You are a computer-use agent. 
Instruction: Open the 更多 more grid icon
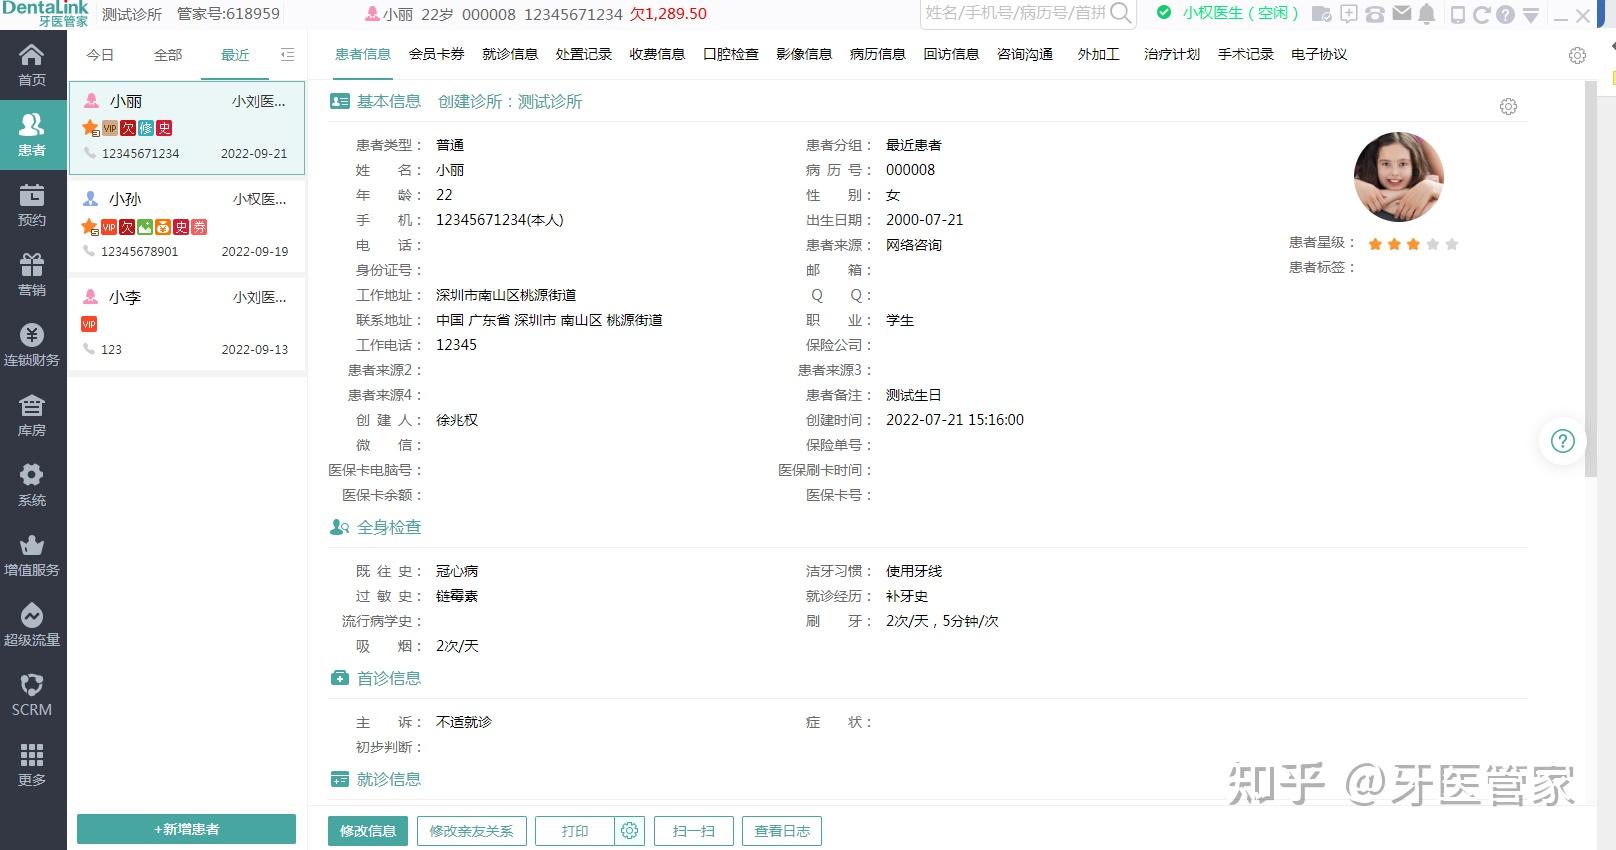pyautogui.click(x=32, y=765)
